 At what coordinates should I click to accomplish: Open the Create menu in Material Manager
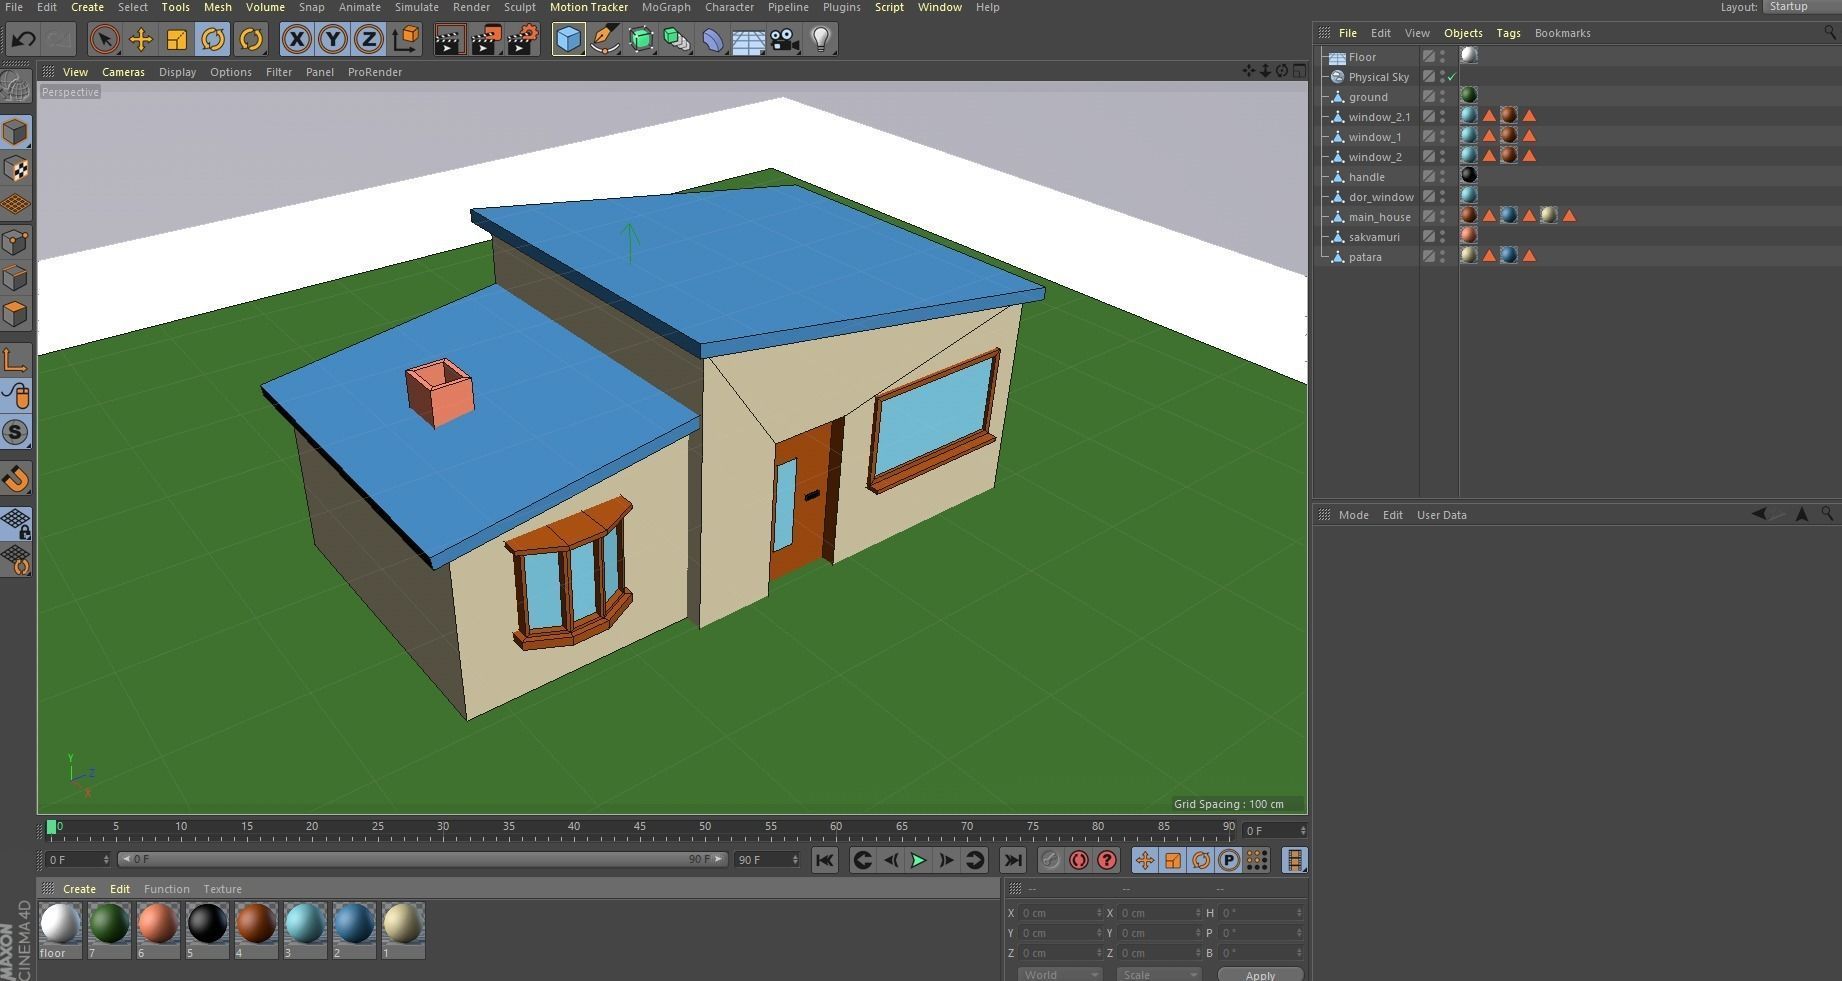(79, 889)
